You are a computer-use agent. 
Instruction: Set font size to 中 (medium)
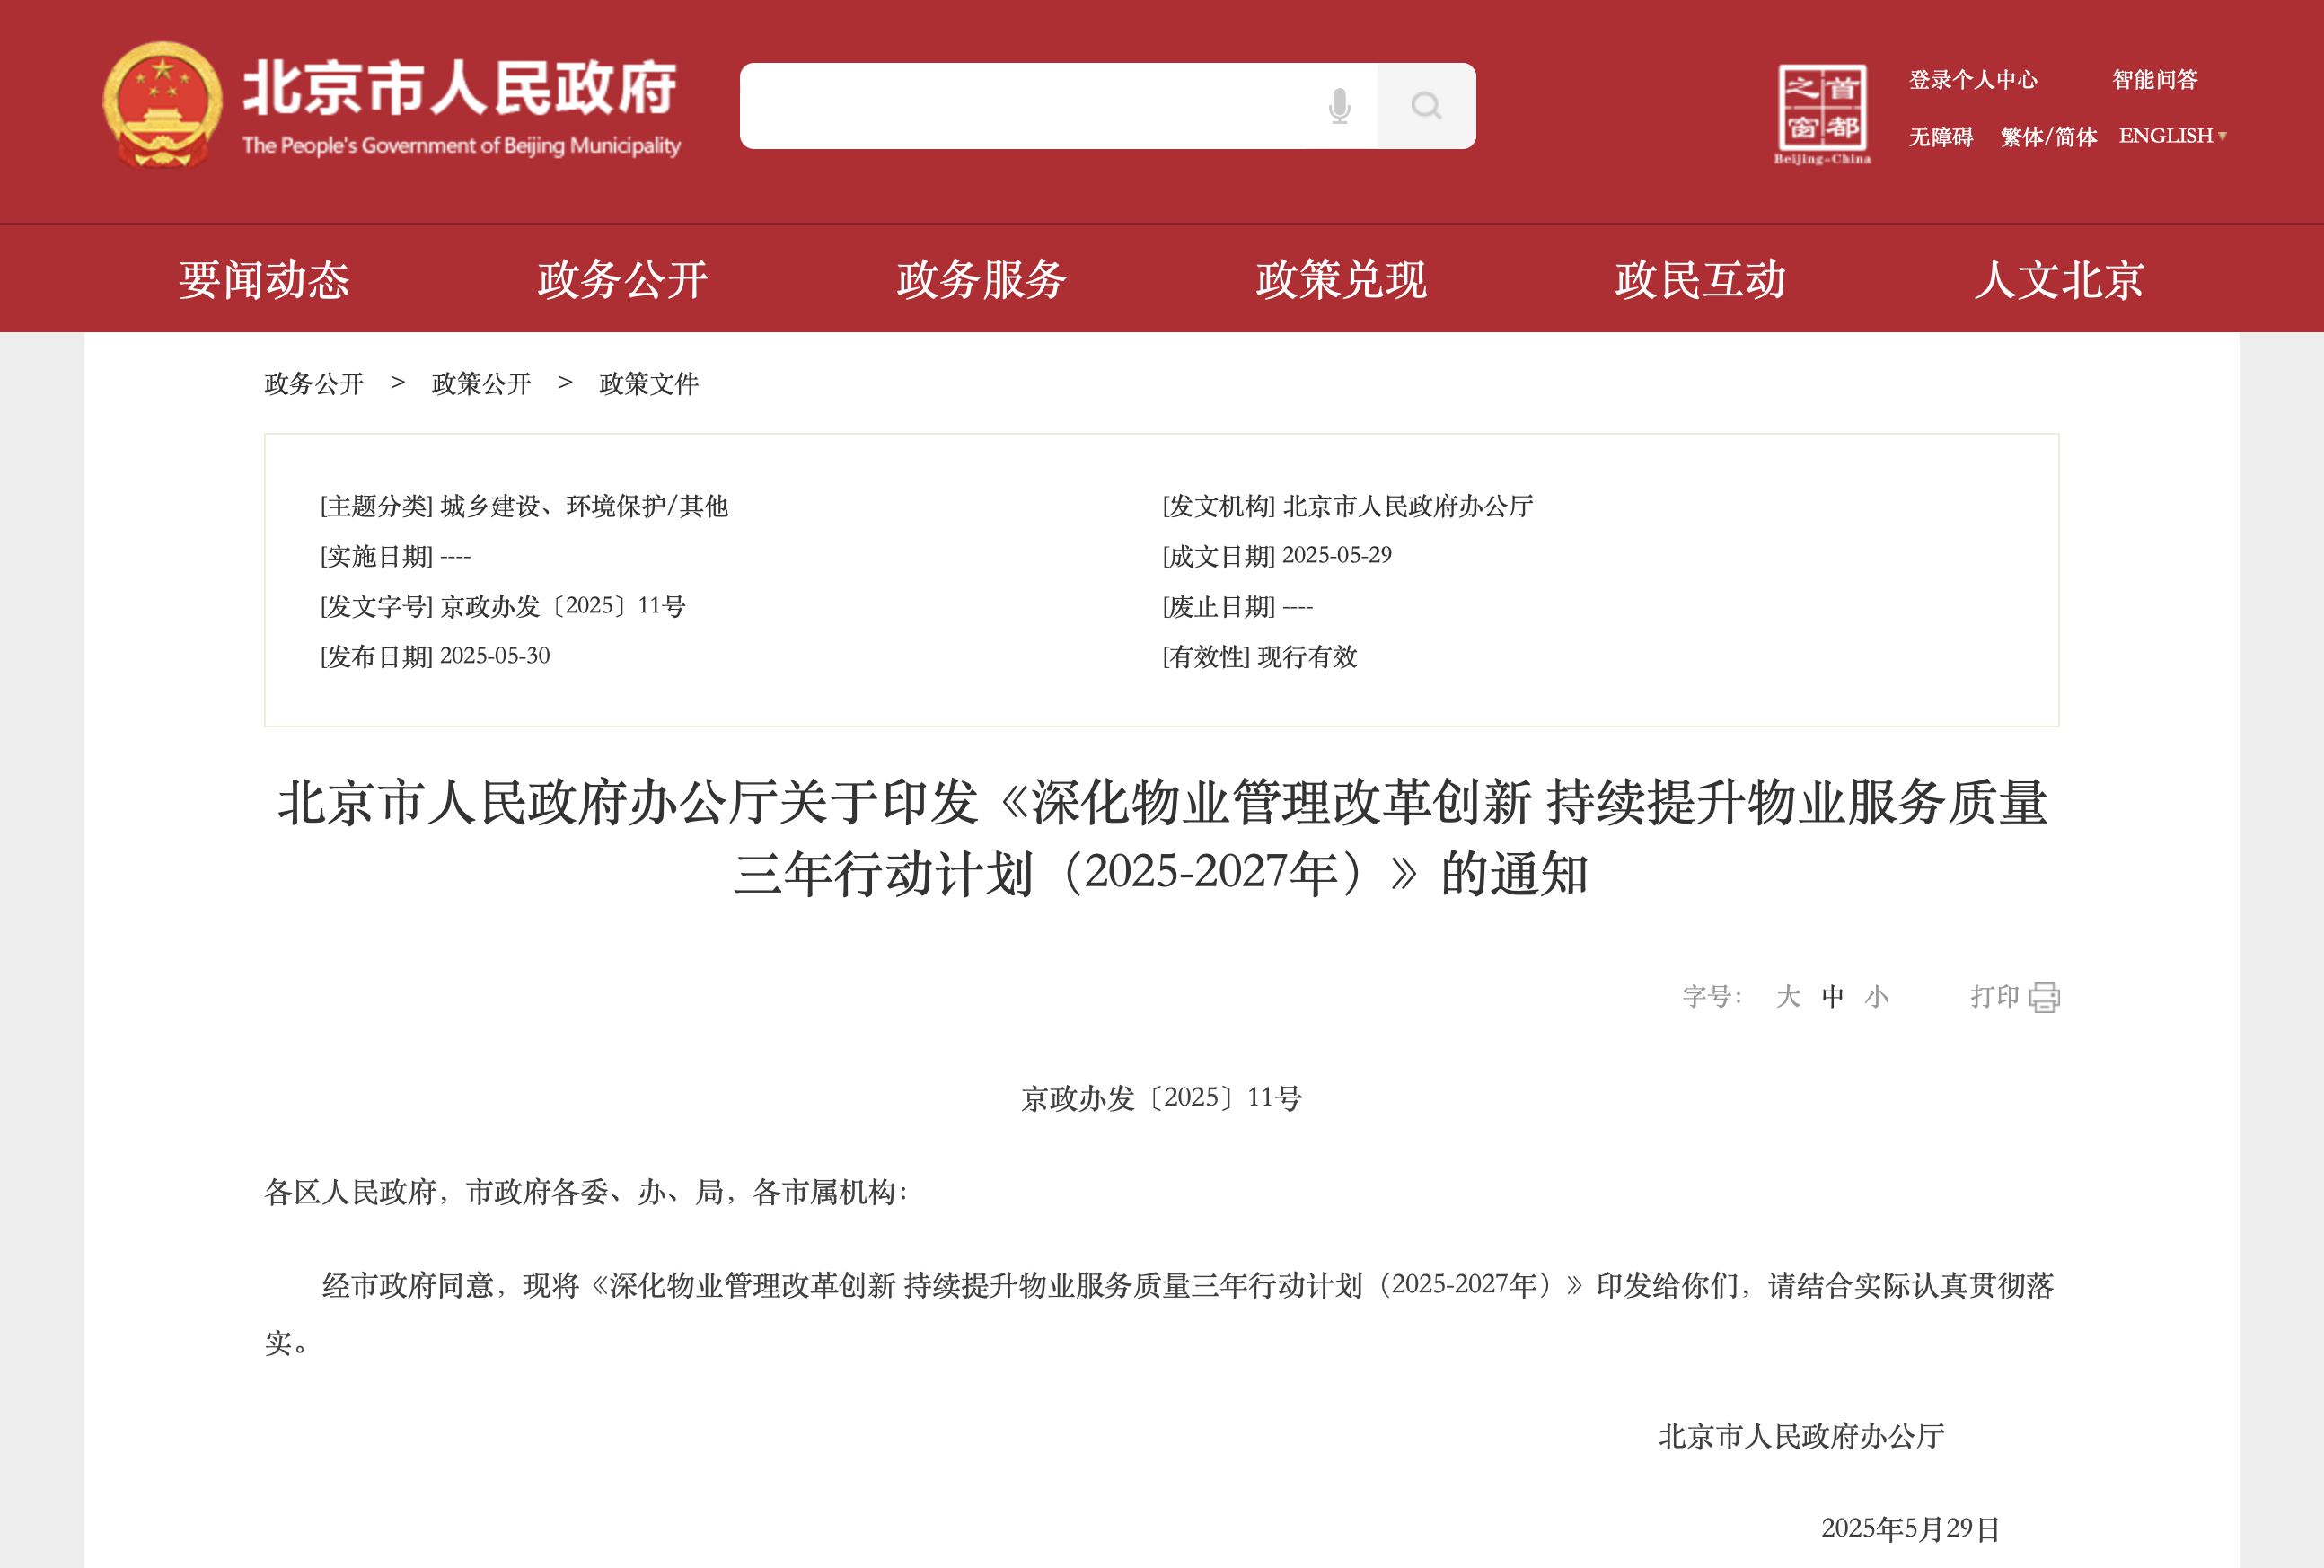(1833, 997)
